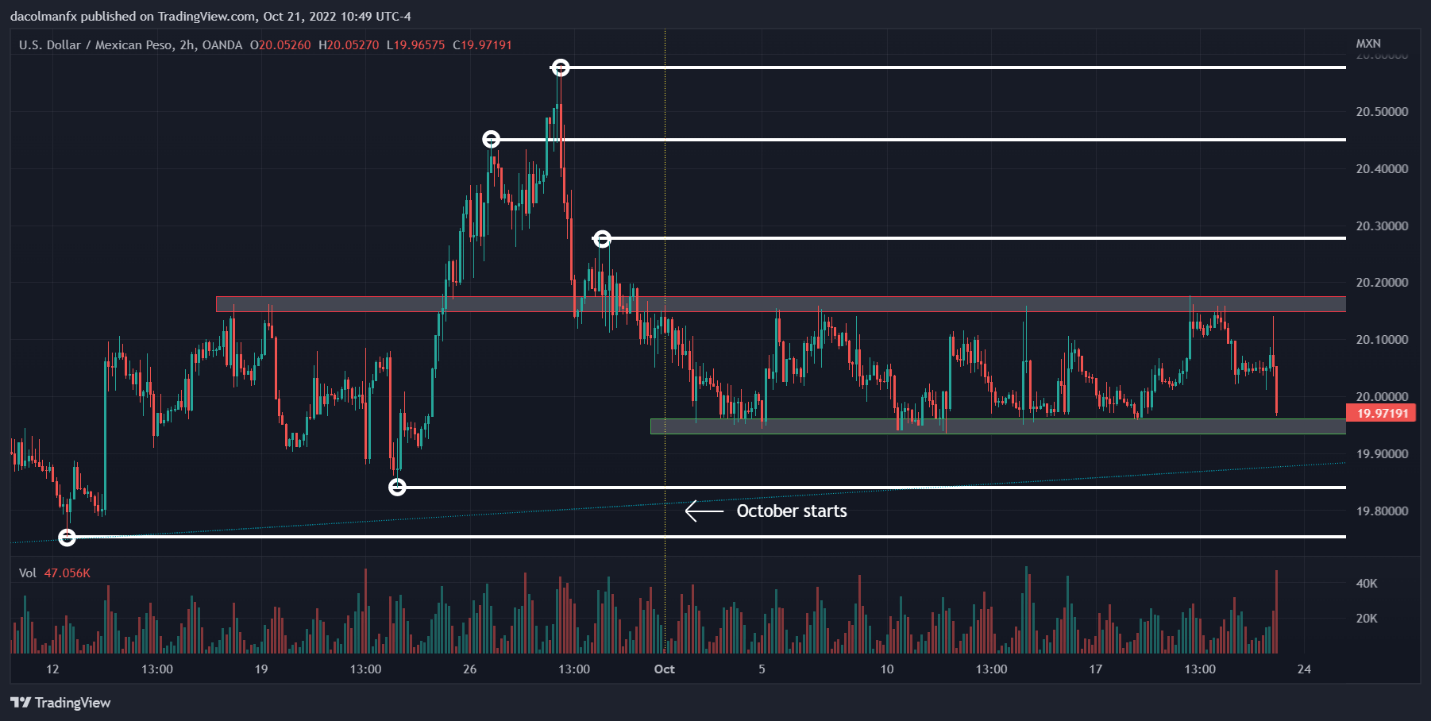Screen dimensions: 1431x721
Task: Click the MXN currency label
Action: pos(1369,44)
